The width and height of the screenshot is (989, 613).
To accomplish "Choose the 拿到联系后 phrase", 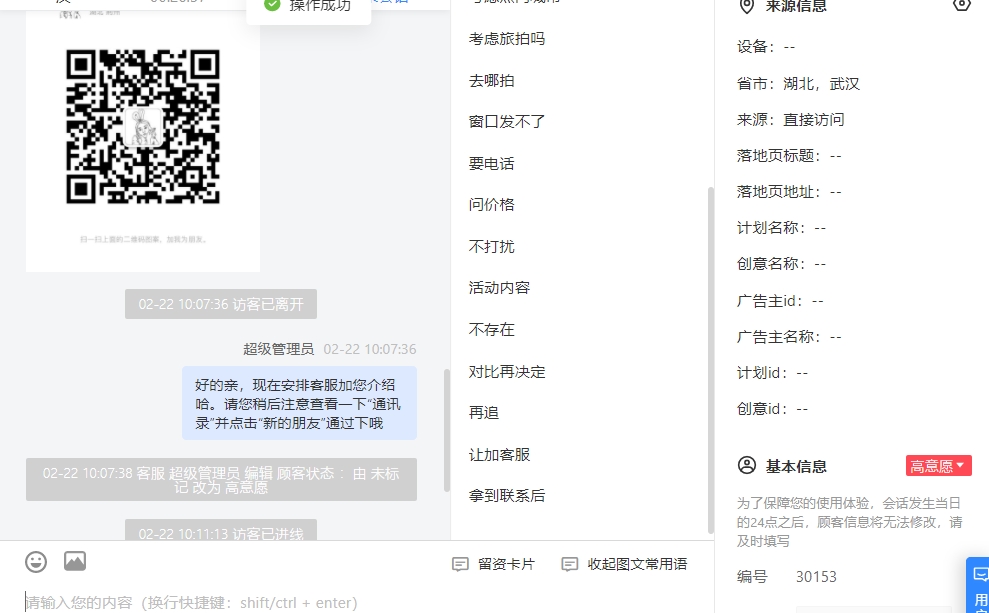I will pyautogui.click(x=507, y=496).
